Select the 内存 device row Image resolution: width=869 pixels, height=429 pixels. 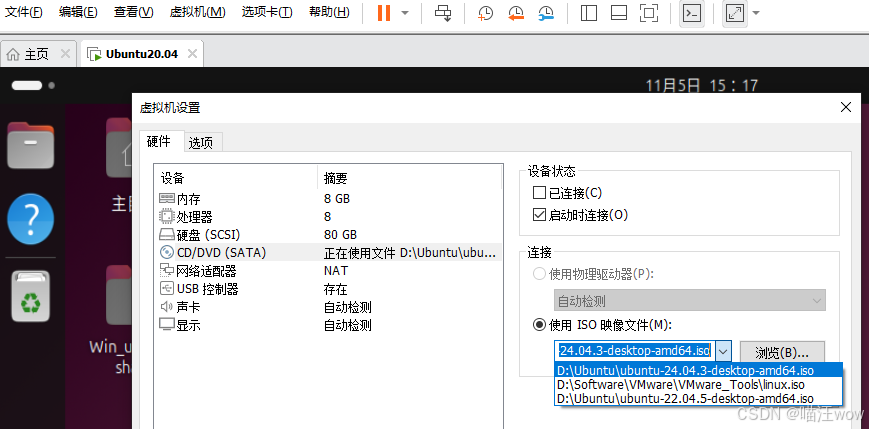(328, 198)
